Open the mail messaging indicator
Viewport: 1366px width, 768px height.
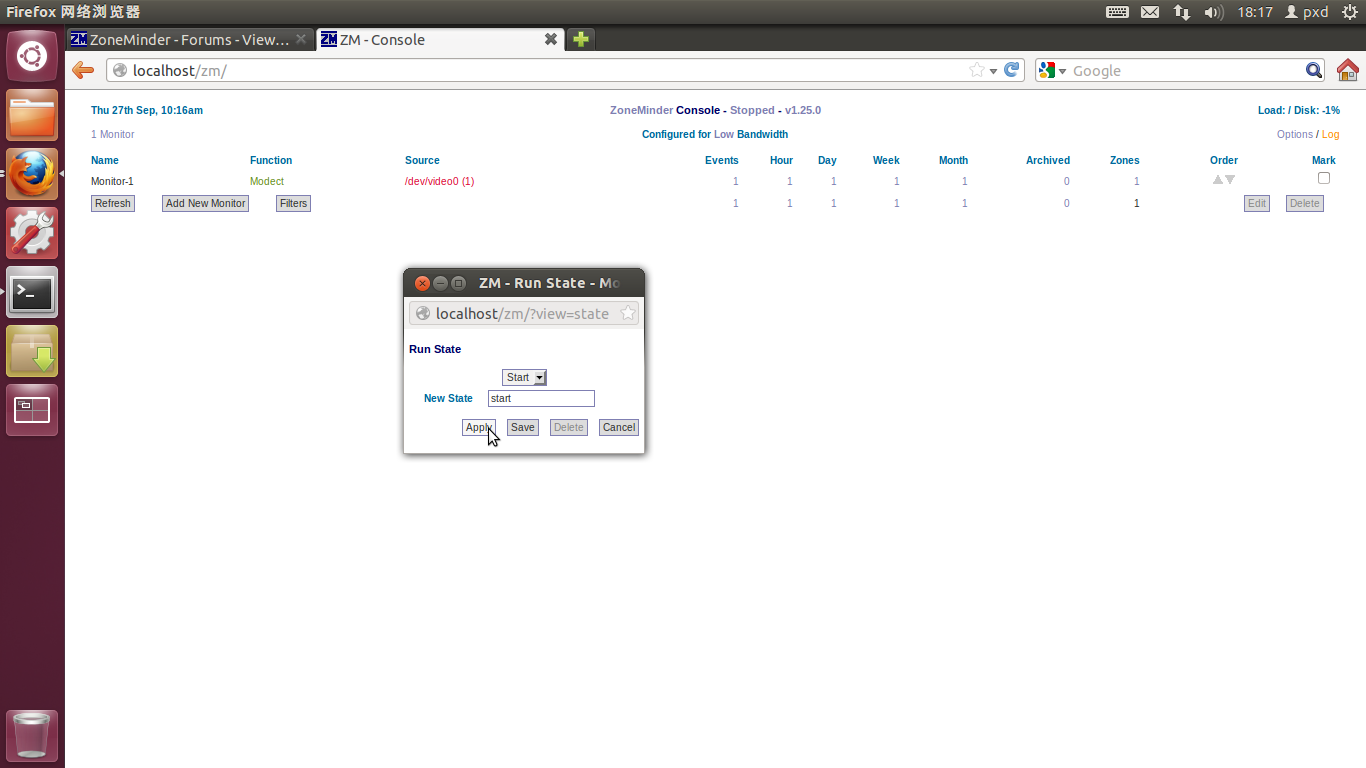coord(1150,12)
